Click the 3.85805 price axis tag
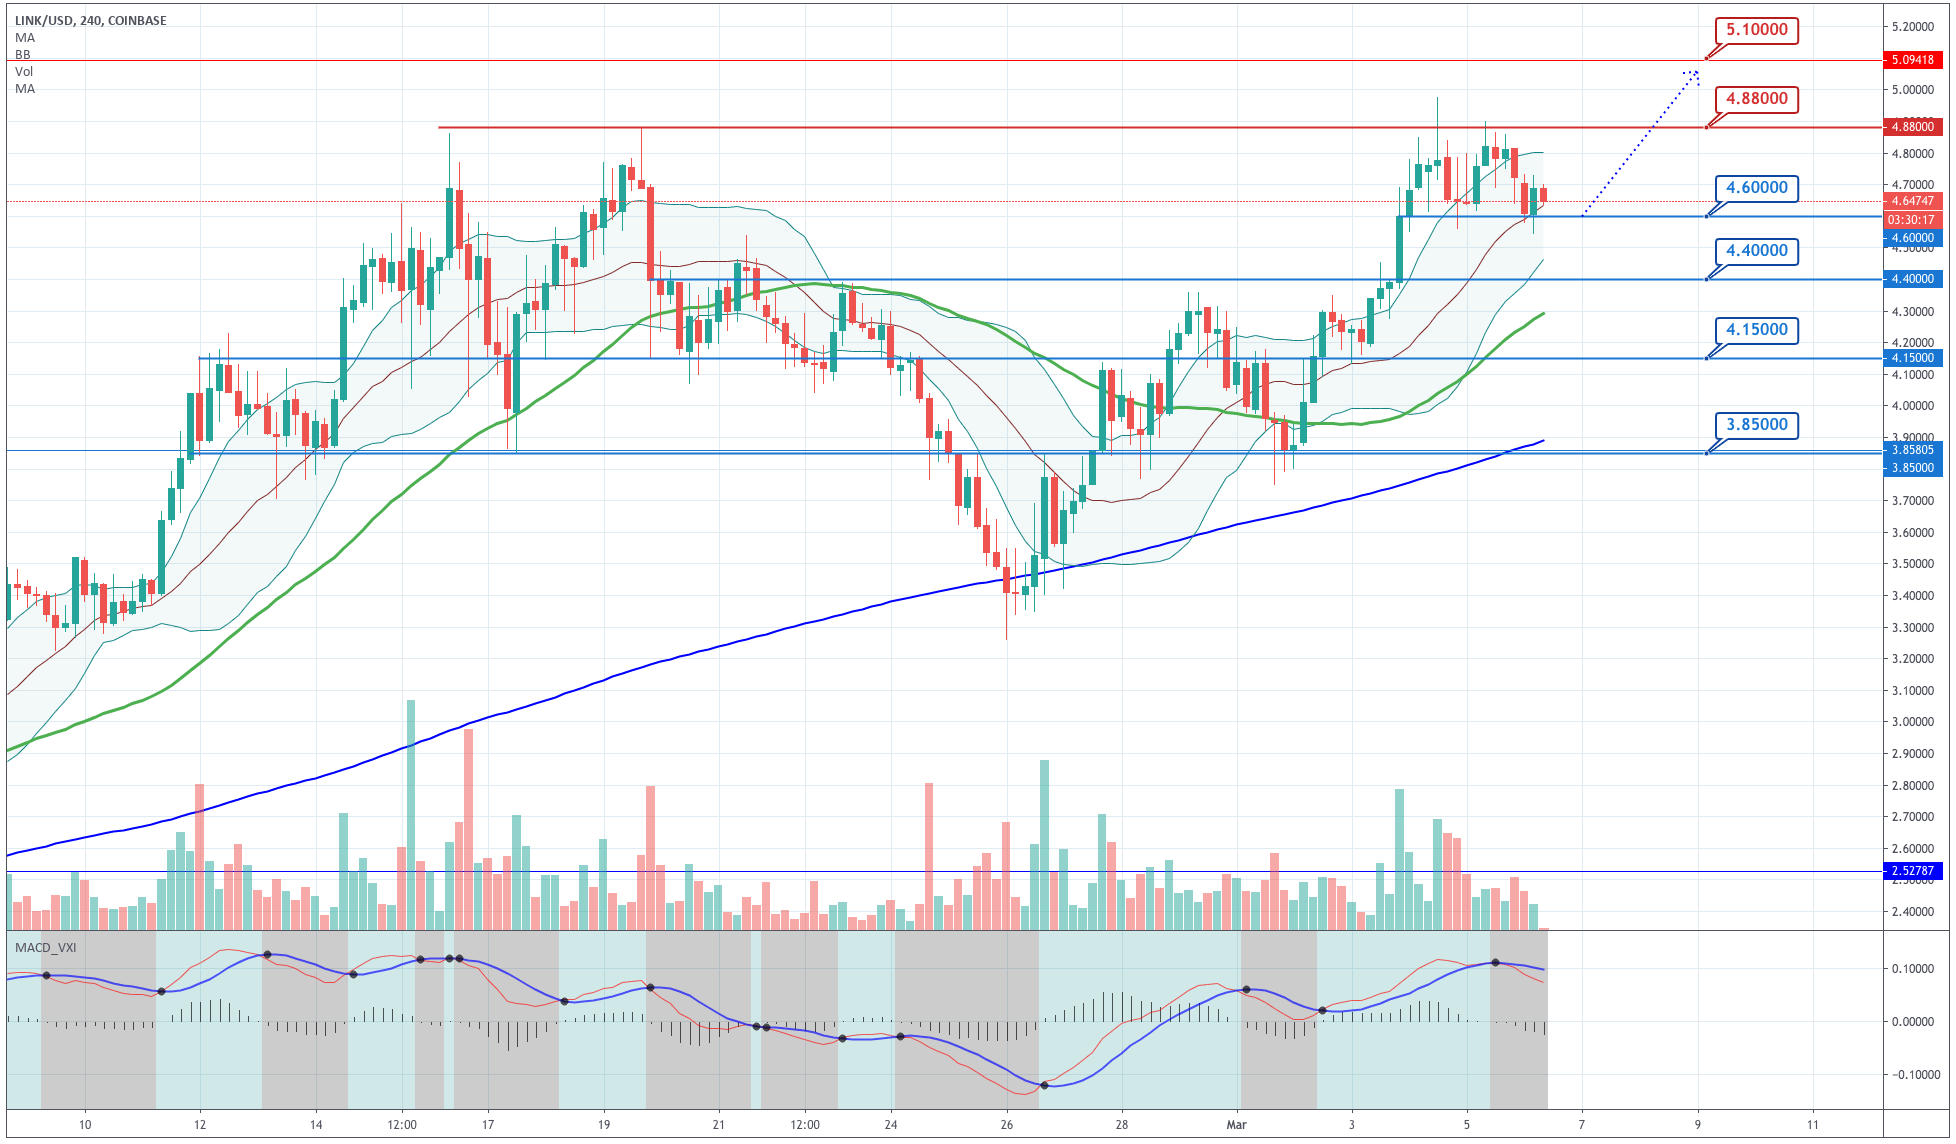The height and width of the screenshot is (1144, 1956). [1913, 450]
